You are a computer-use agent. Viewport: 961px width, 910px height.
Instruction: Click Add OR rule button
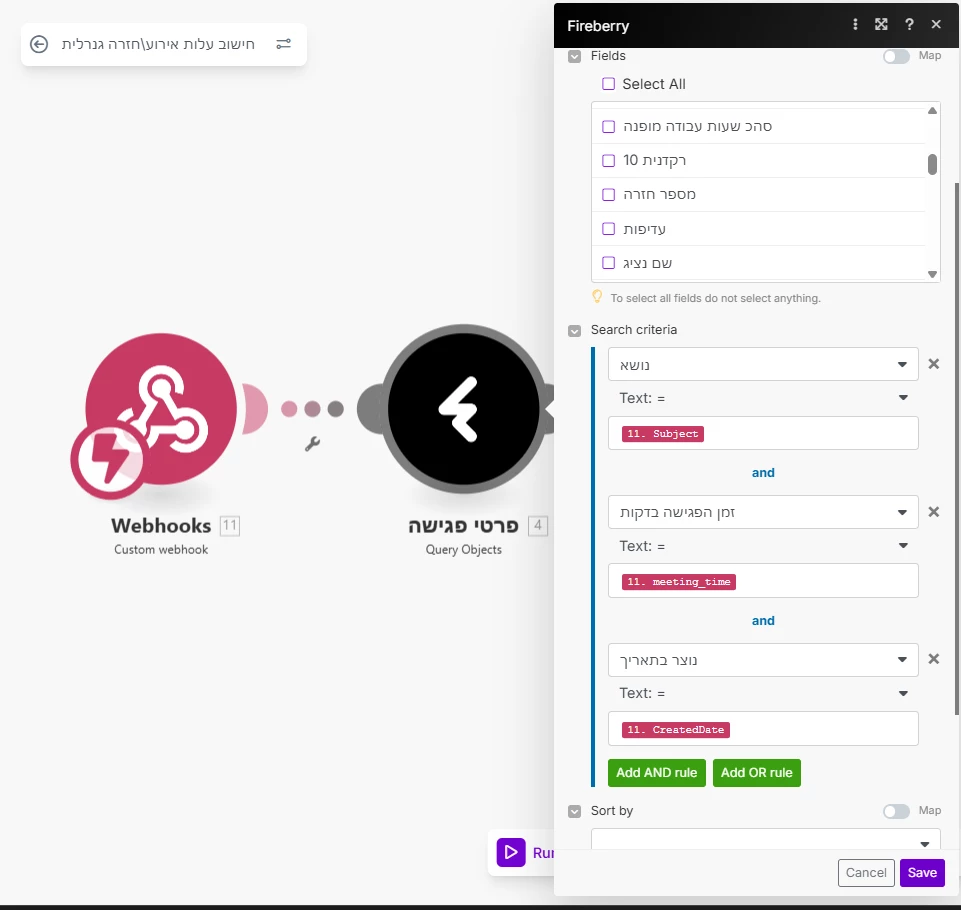coord(756,773)
